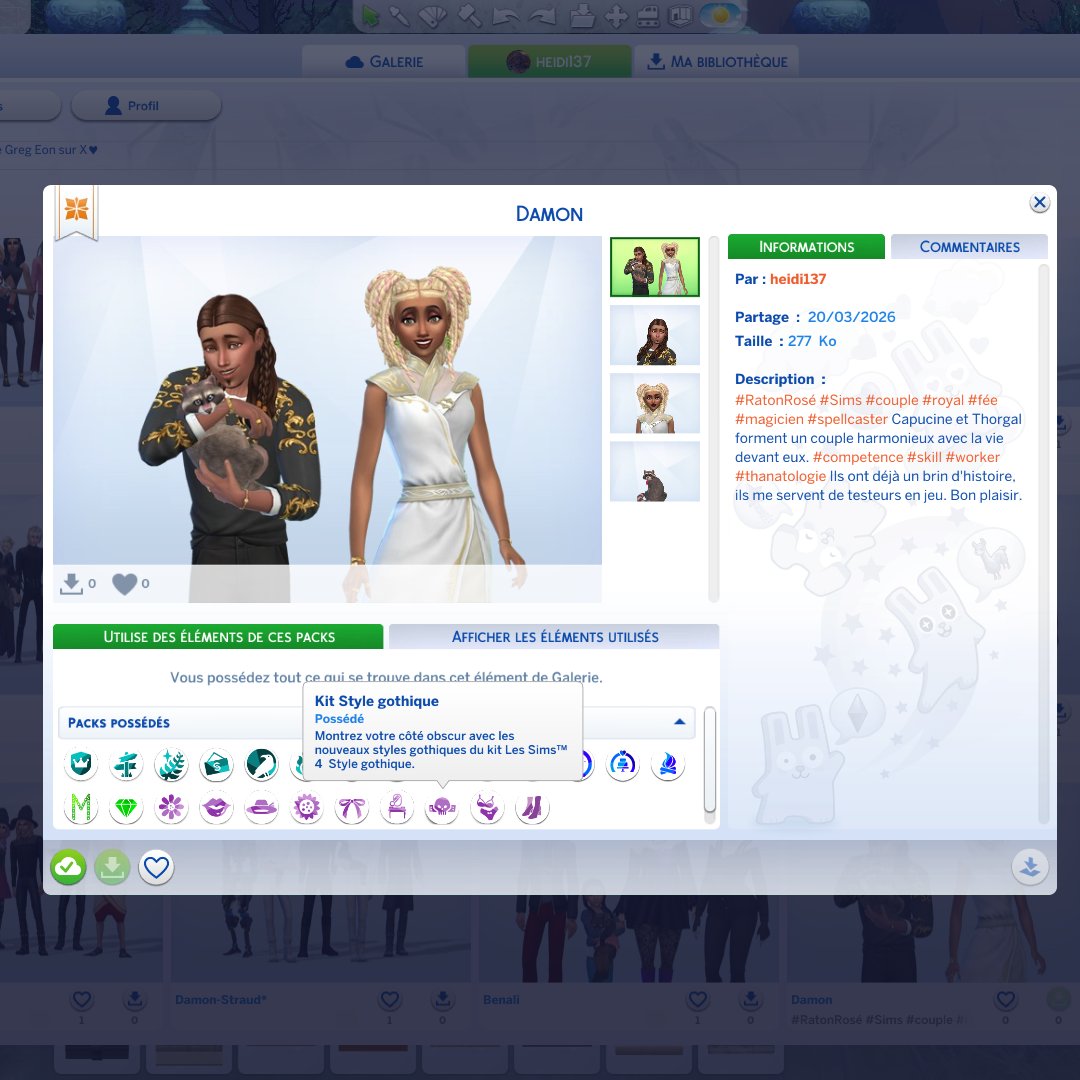Click the purple flower kit icon

click(171, 807)
